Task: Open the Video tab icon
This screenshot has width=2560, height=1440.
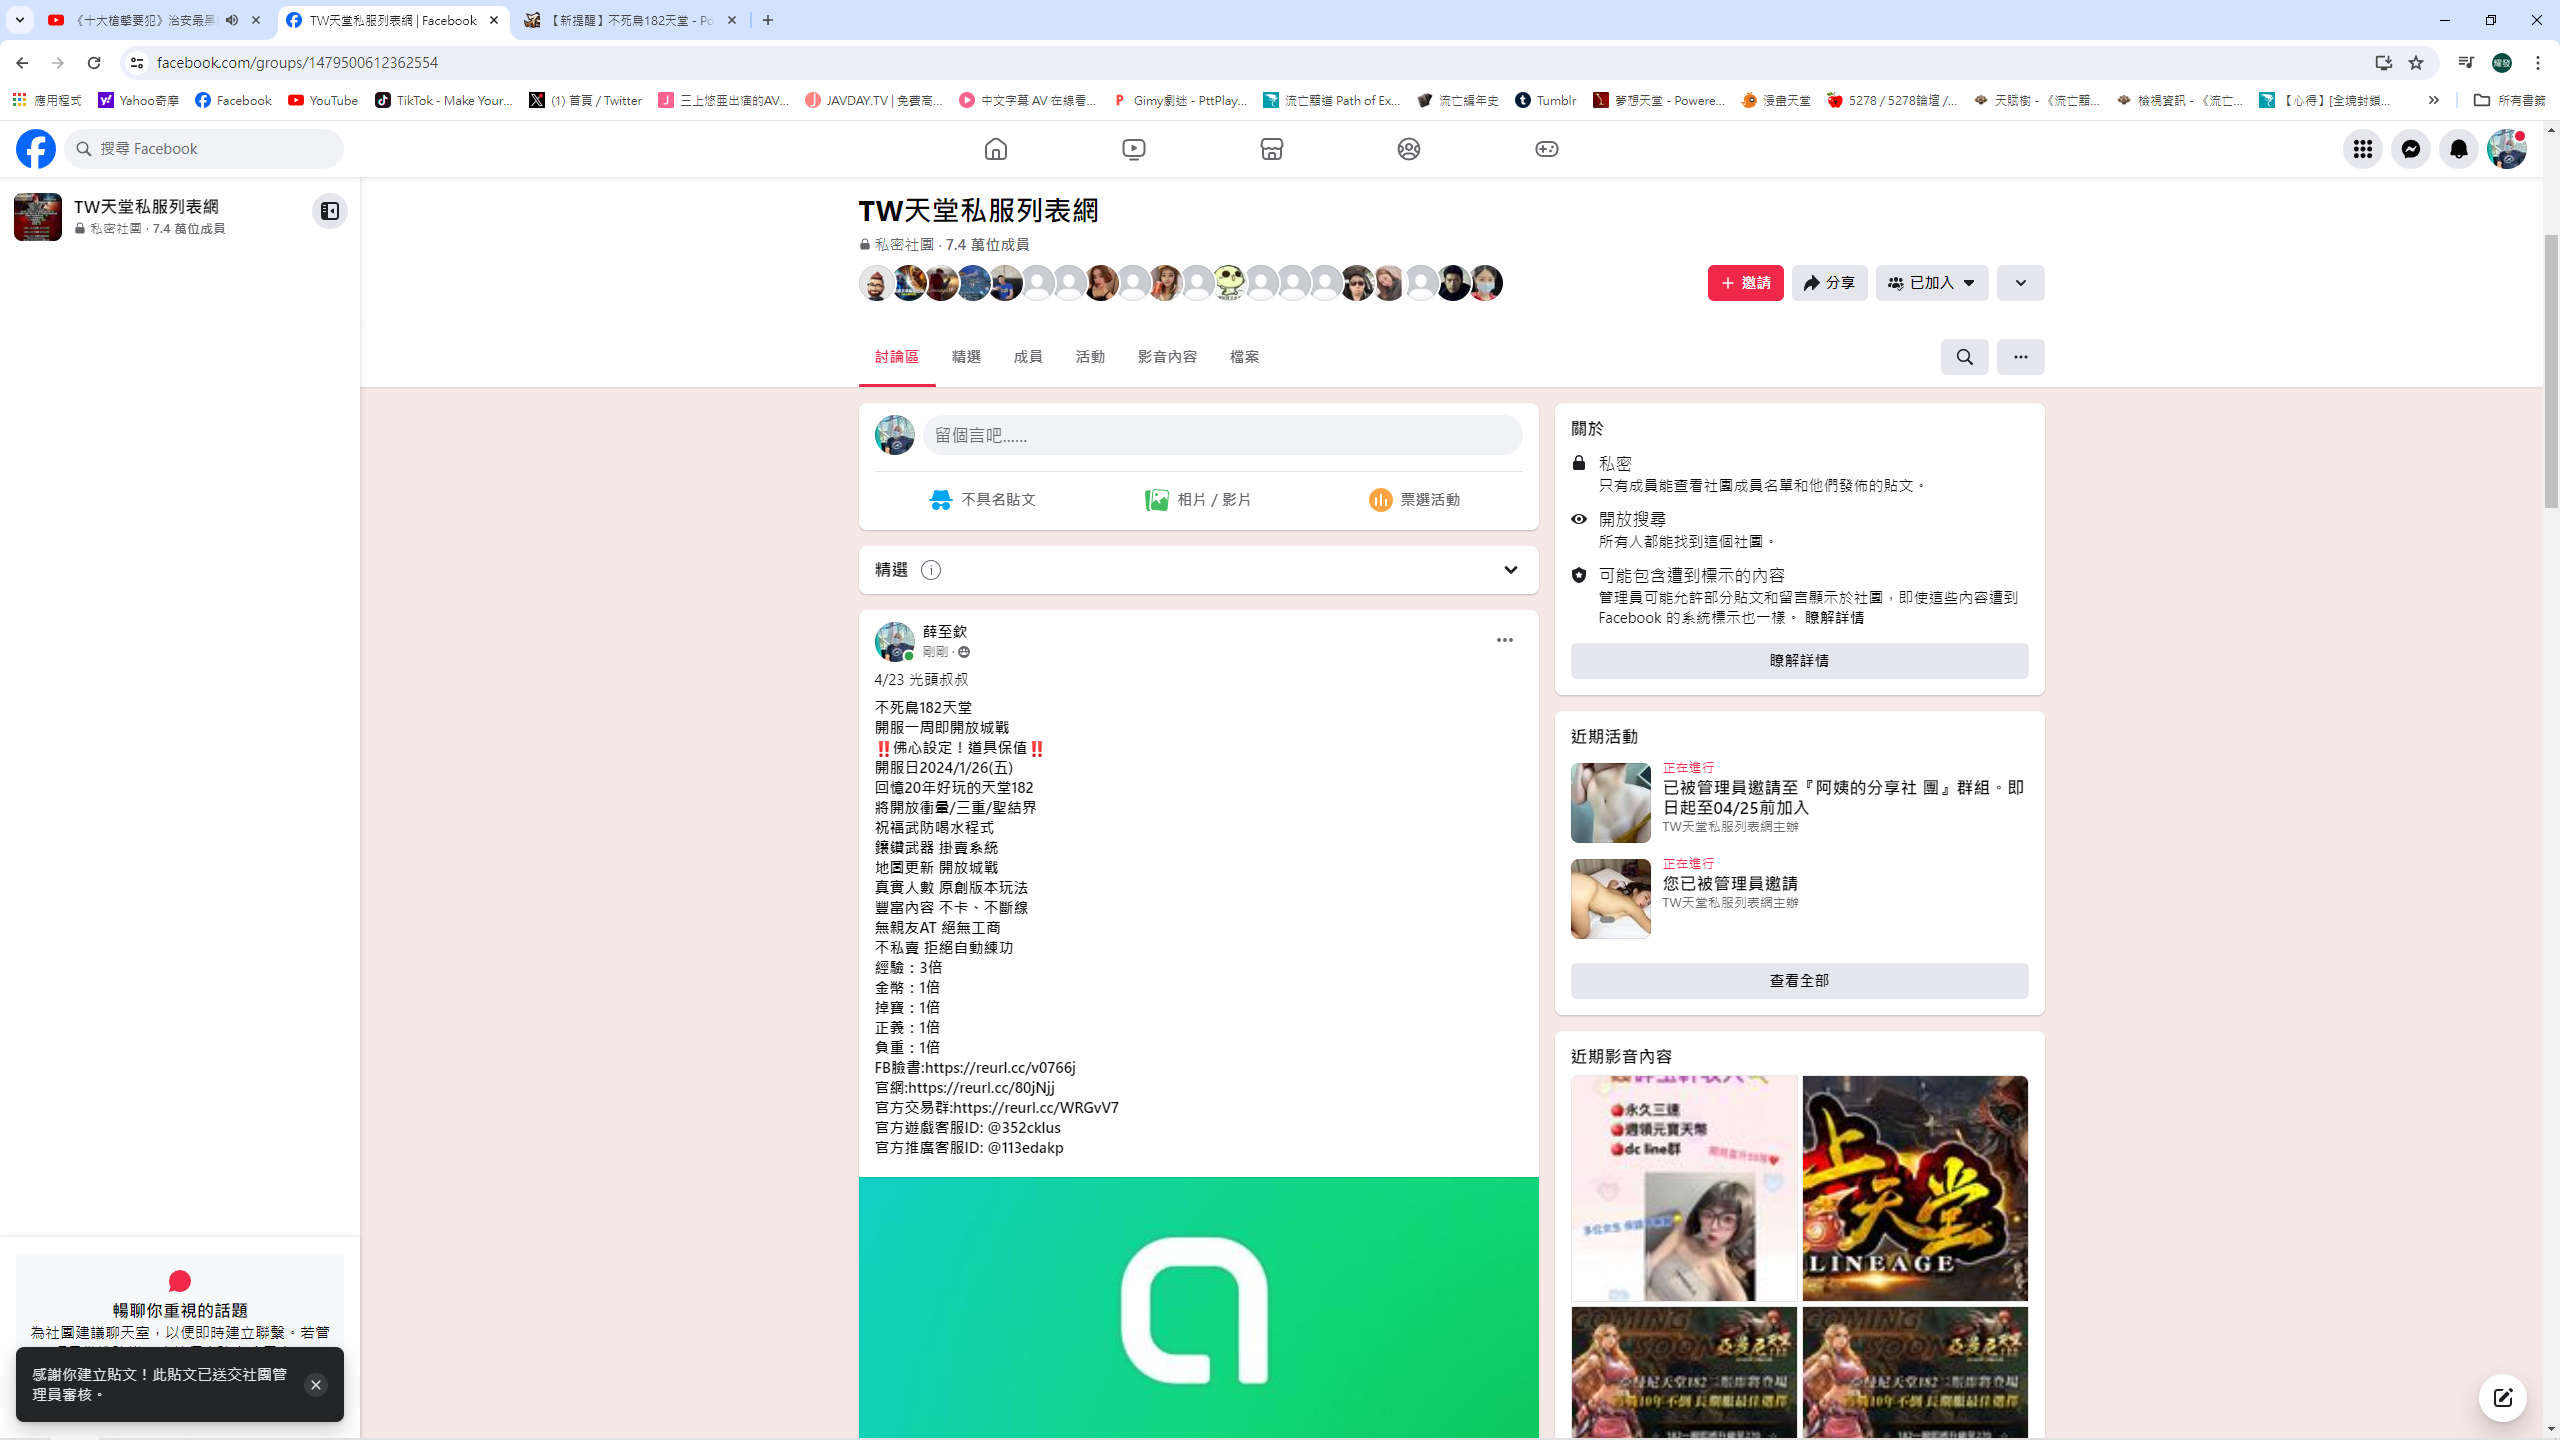Action: tap(1134, 149)
